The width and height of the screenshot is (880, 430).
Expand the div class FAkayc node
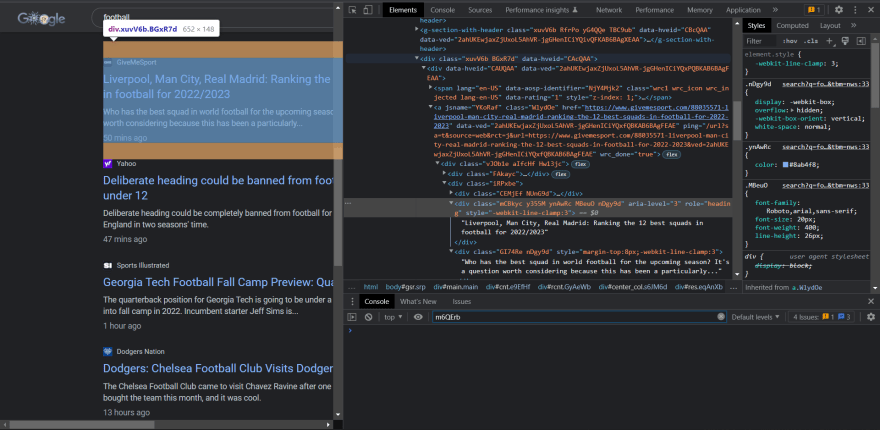pyautogui.click(x=444, y=174)
